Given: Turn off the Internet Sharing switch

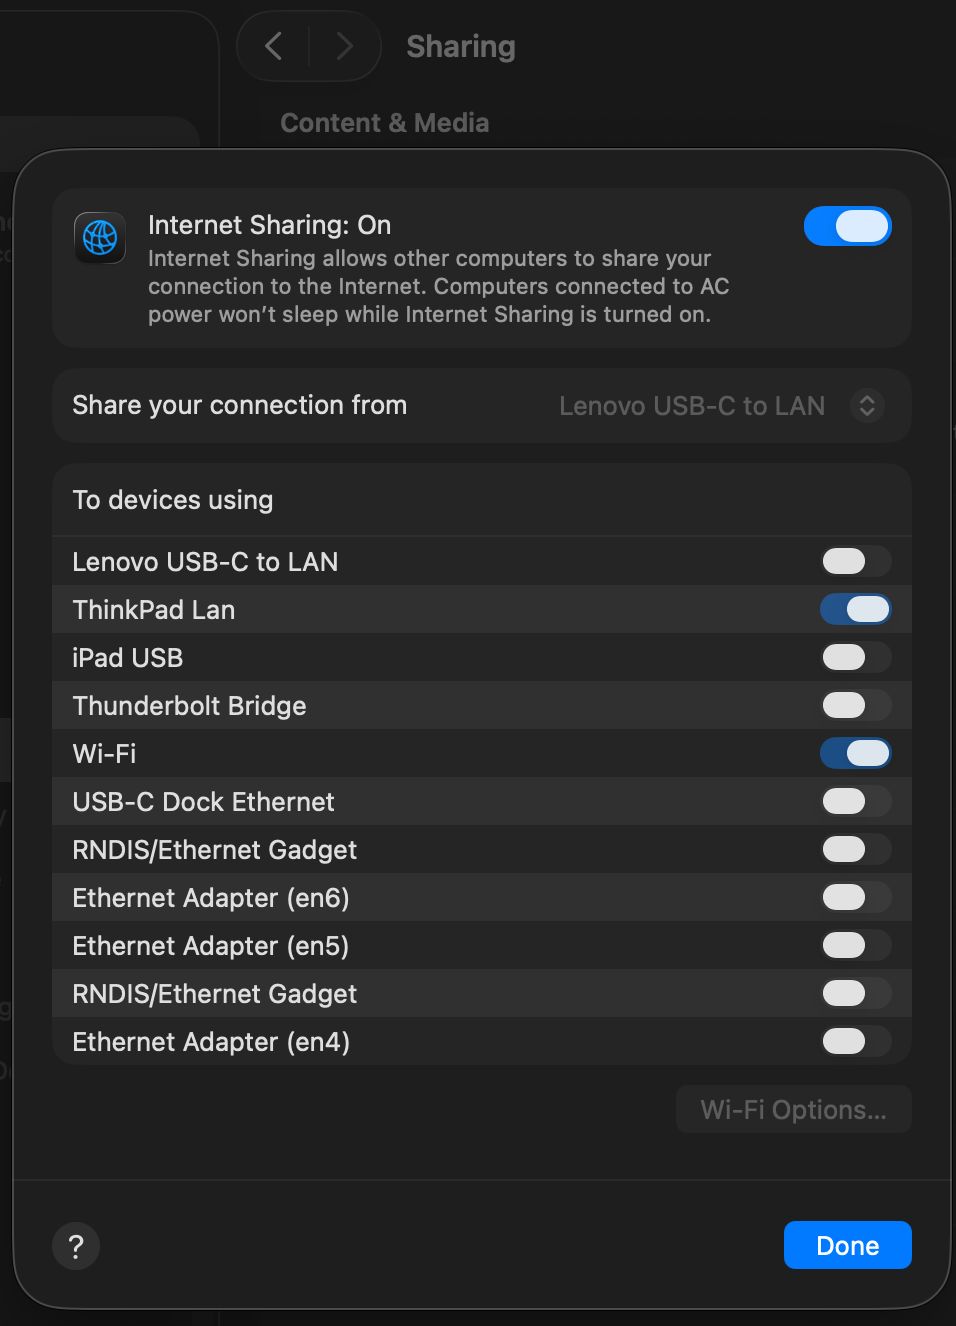Looking at the screenshot, I should pyautogui.click(x=847, y=227).
